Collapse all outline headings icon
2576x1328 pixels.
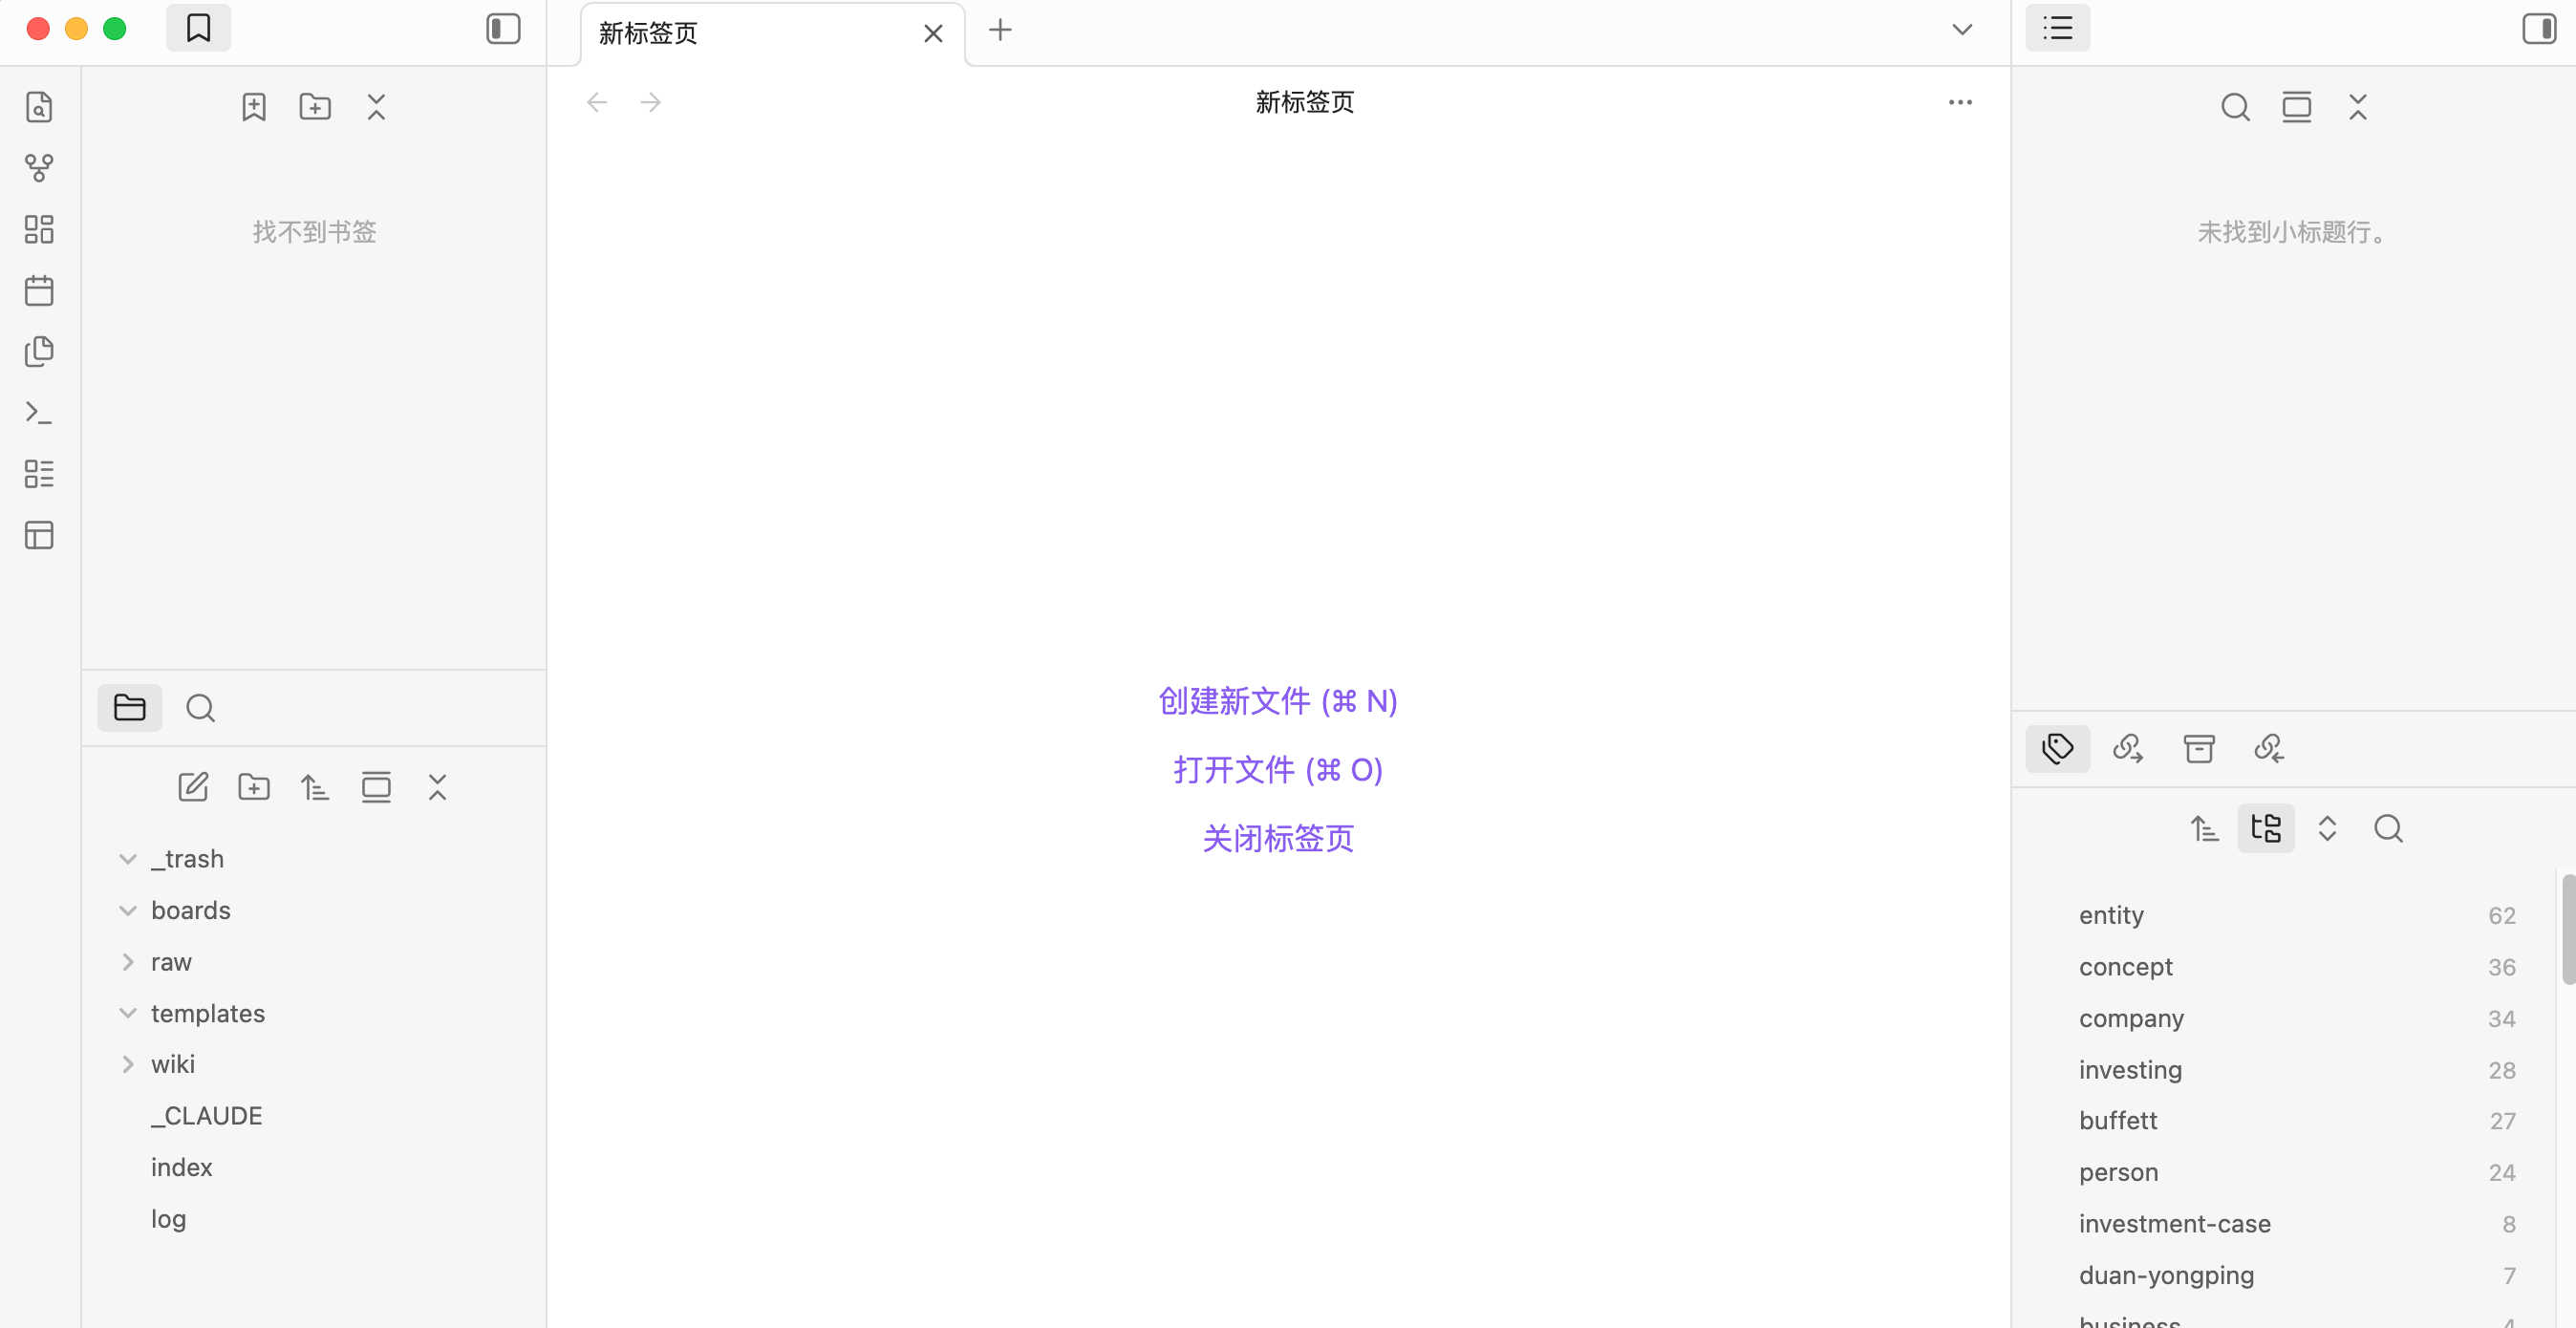pyautogui.click(x=2358, y=107)
